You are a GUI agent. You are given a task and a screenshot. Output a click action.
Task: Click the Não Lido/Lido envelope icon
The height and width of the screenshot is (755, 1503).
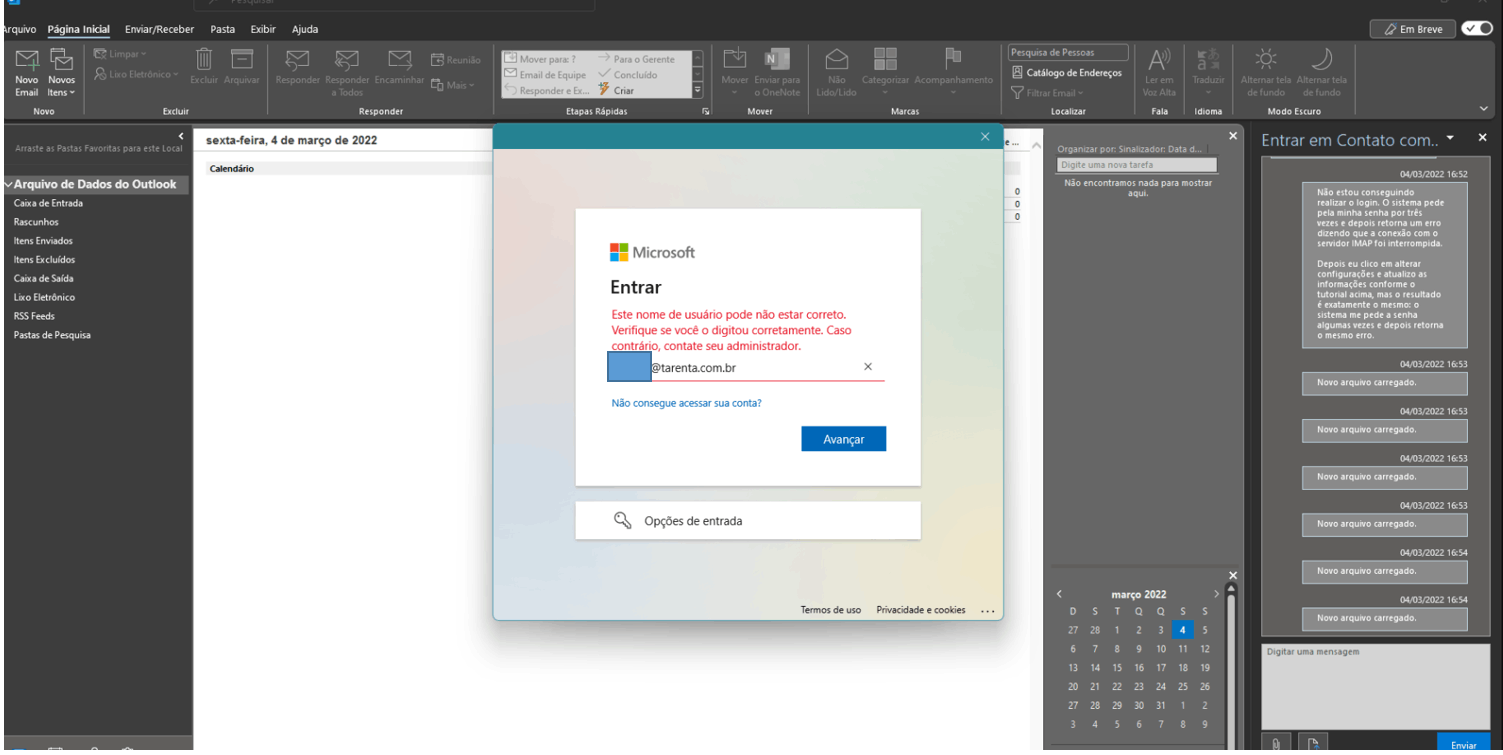click(835, 61)
